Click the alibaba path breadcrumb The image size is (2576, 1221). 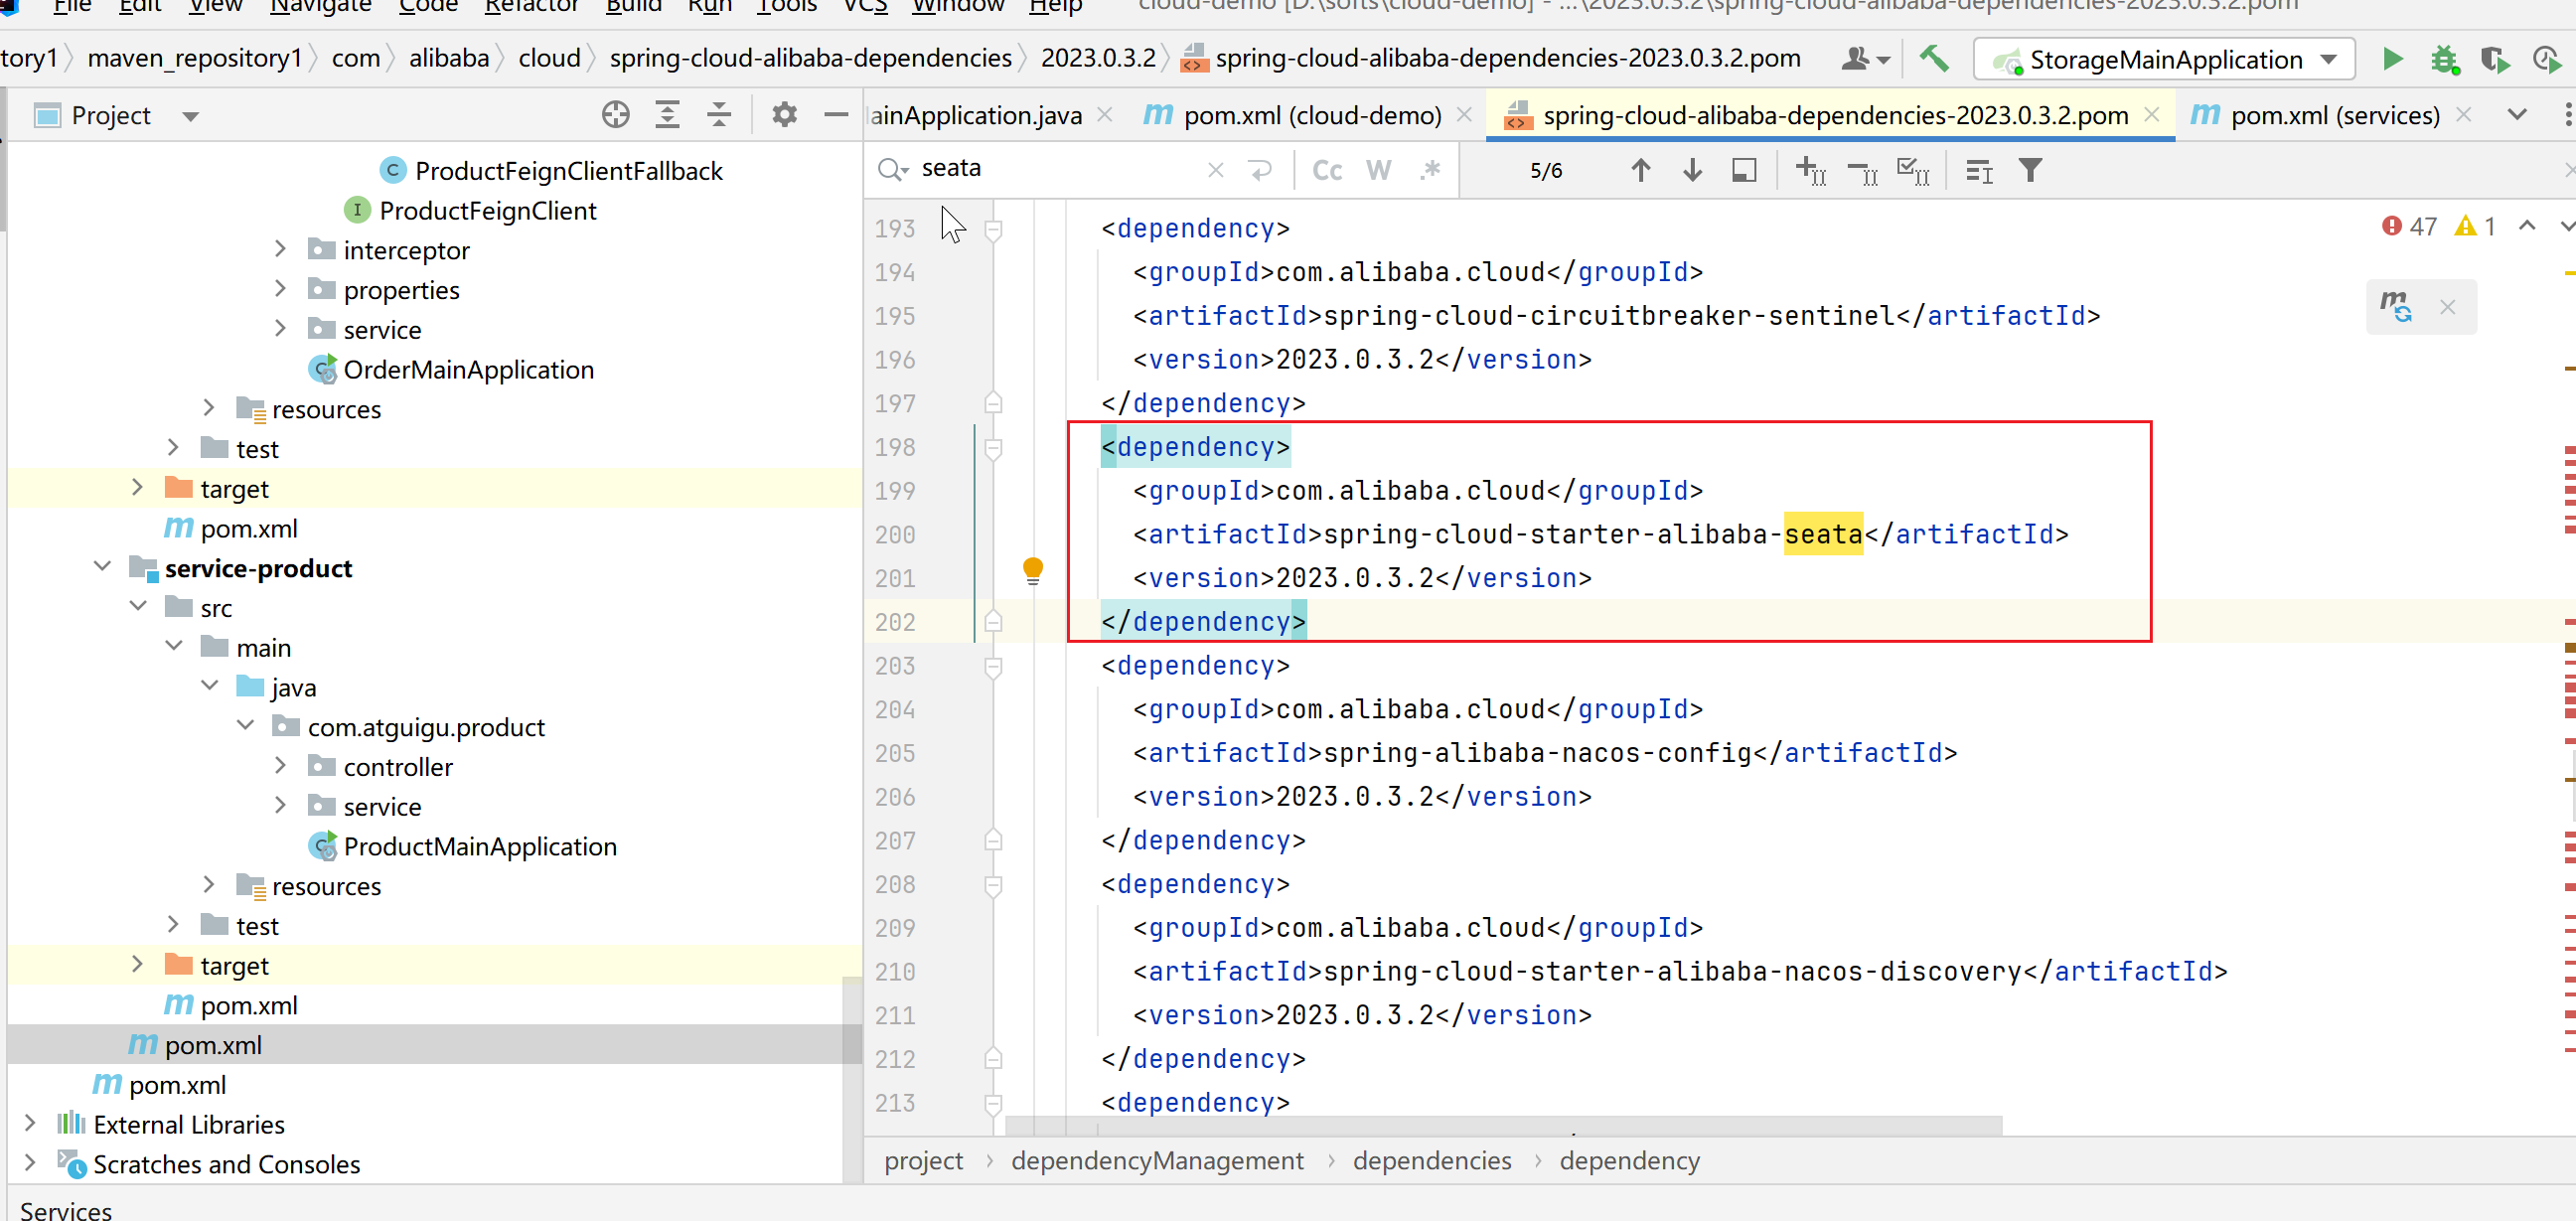449,58
